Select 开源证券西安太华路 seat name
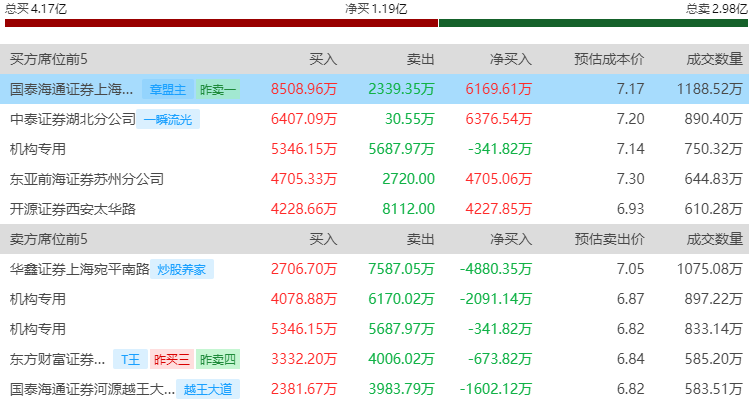Image resolution: width=750 pixels, height=401 pixels. click(x=73, y=209)
